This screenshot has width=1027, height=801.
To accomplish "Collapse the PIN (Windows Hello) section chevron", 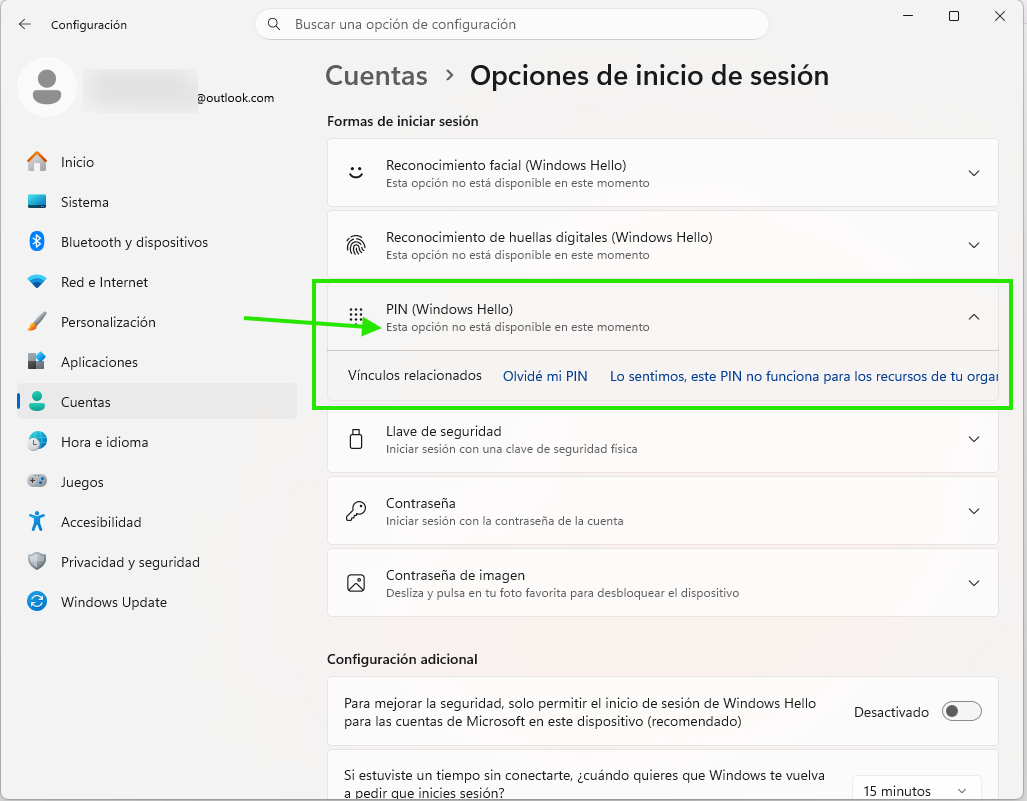I will 974,317.
